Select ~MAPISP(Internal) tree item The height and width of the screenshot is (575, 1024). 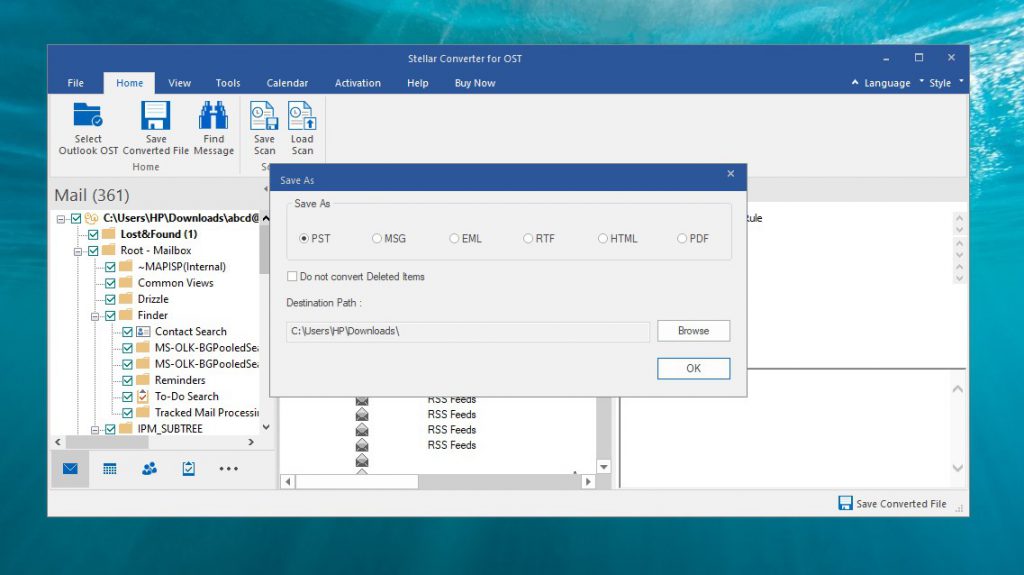[x=182, y=267]
